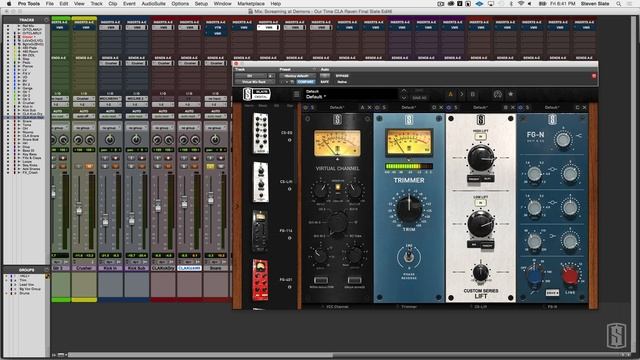Click the red target button in plugin window
The width and height of the screenshot is (640, 360).
point(594,76)
